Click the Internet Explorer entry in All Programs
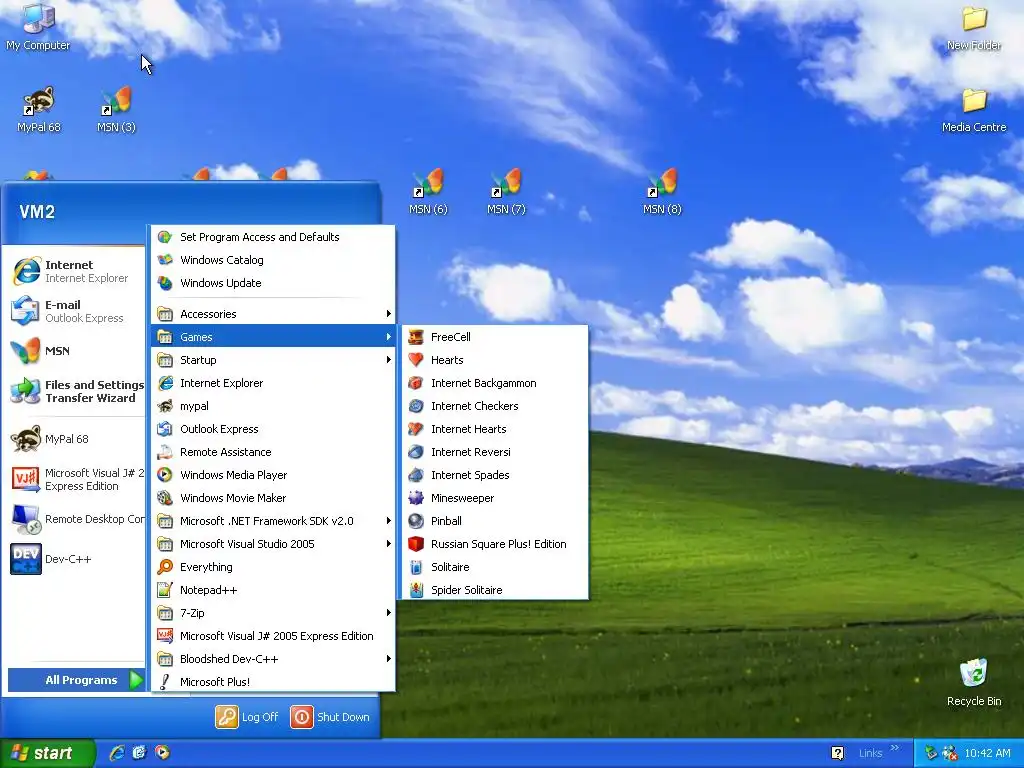Screen dimensions: 1024x768 pos(273,383)
